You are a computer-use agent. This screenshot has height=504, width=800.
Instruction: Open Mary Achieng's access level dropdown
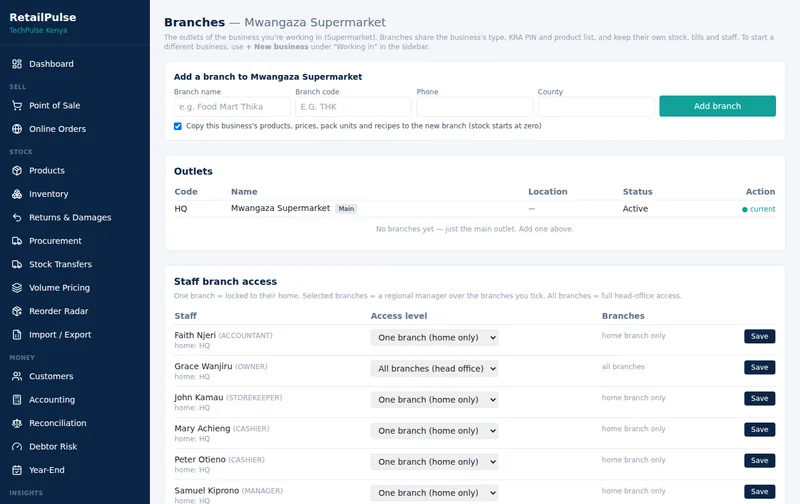click(x=434, y=431)
